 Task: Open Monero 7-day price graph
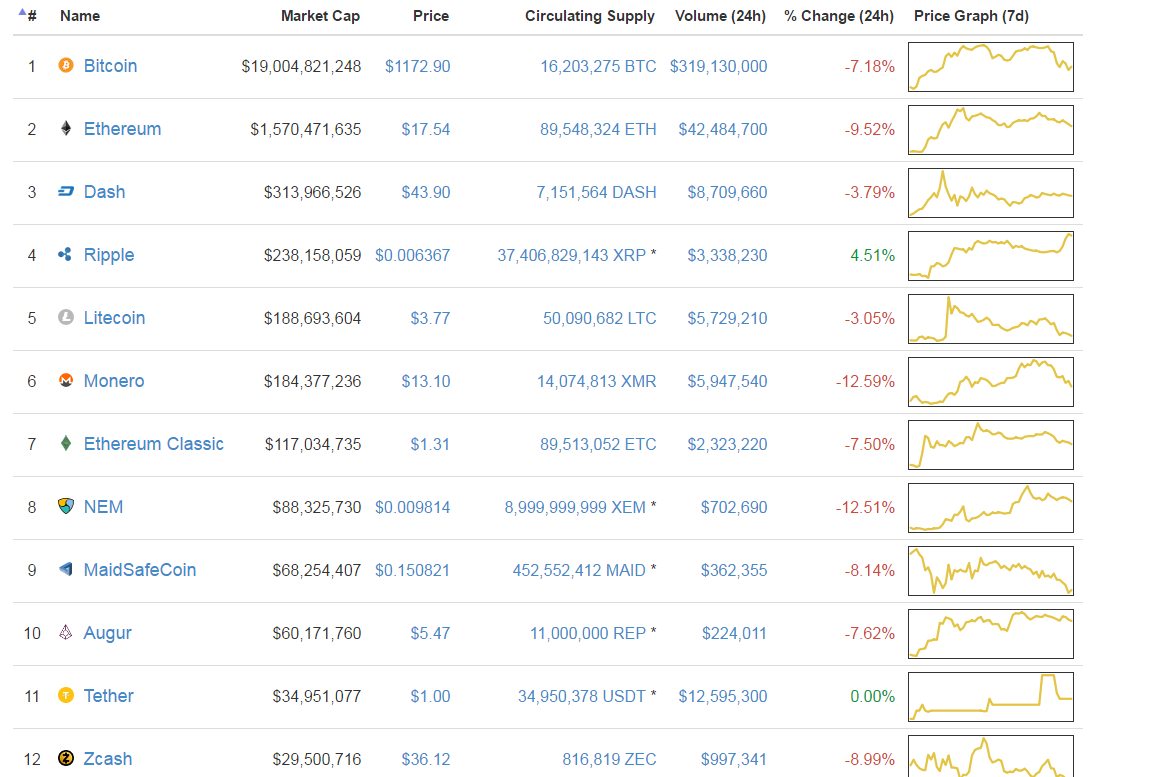point(991,382)
